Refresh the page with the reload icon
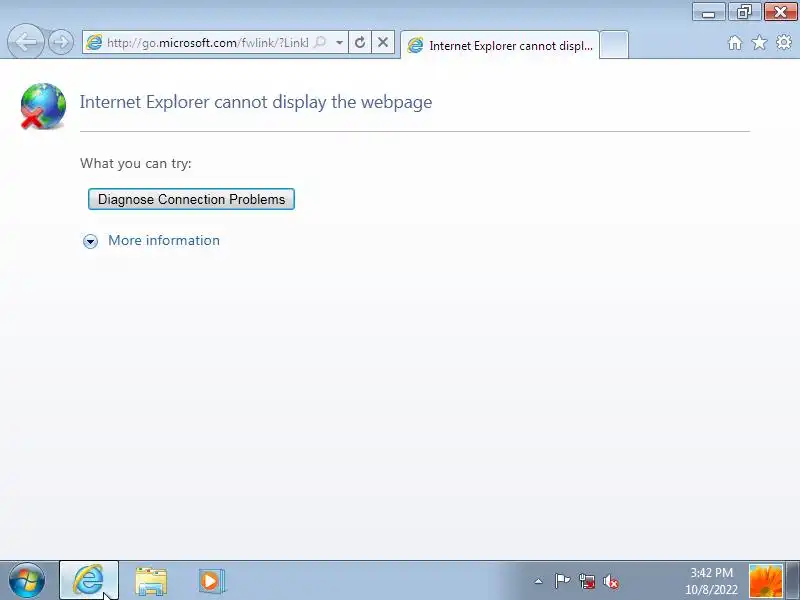This screenshot has width=800, height=600. click(x=360, y=42)
